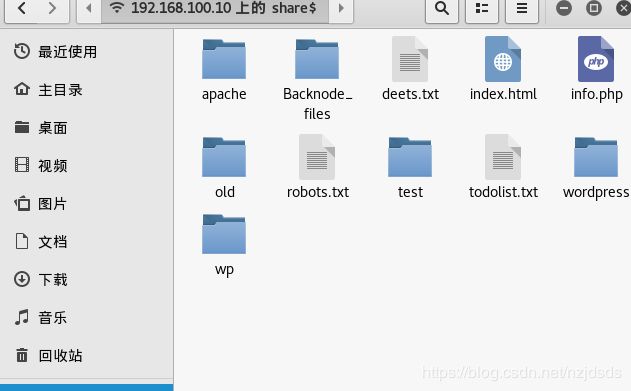Screen dimensions: 631x391
Task: Click the info.php name label
Action: click(x=596, y=95)
